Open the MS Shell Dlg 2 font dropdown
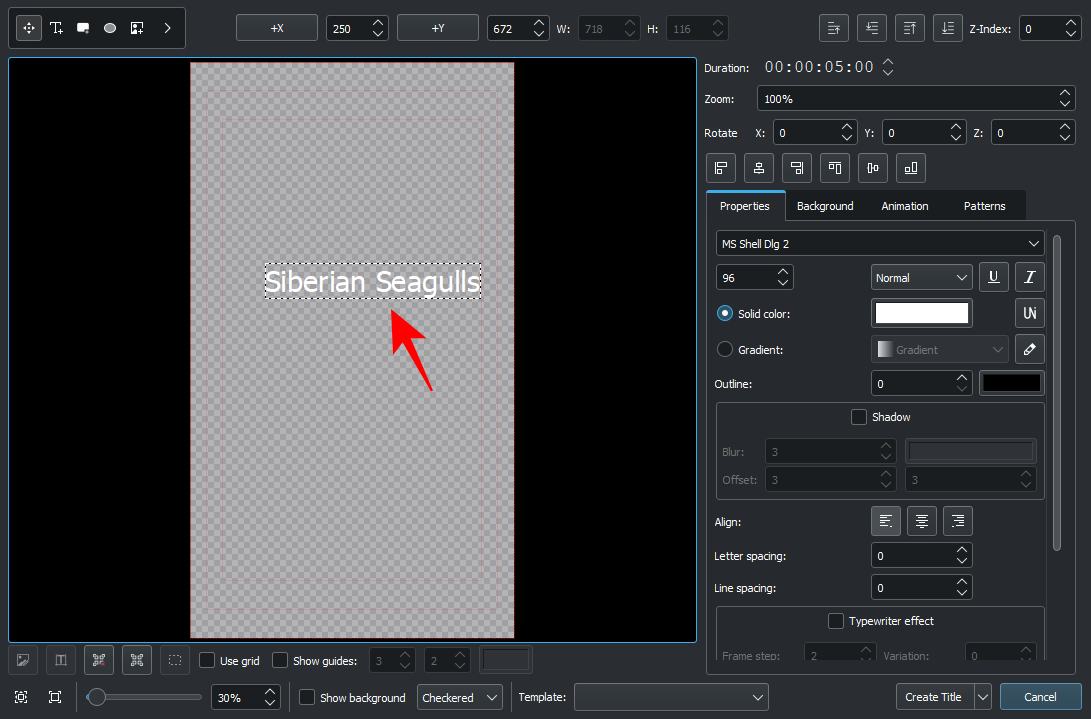 coord(880,243)
